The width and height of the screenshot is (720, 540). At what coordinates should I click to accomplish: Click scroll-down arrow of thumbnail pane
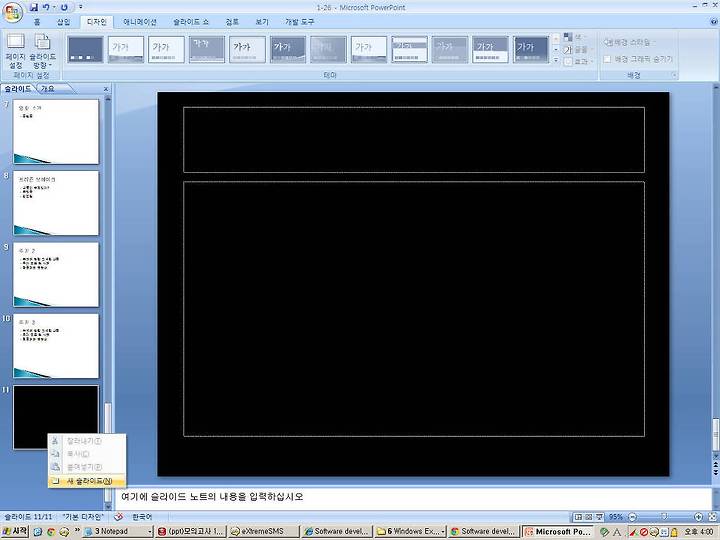pos(108,506)
